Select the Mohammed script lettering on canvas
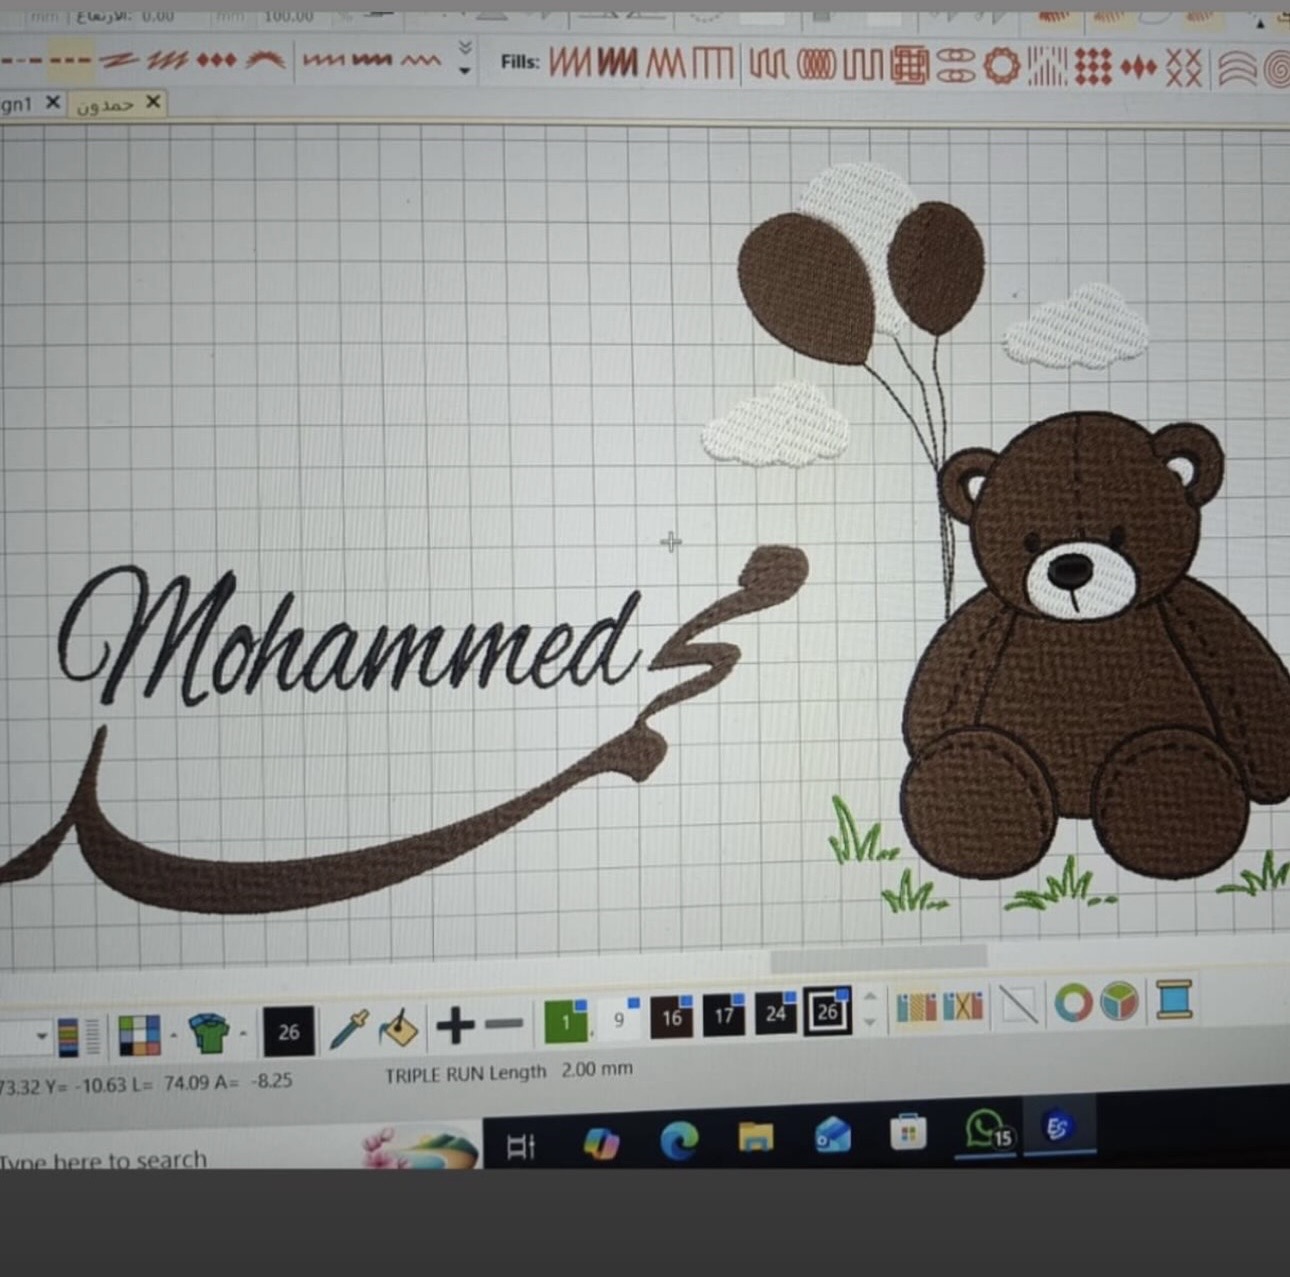This screenshot has width=1290, height=1277. click(350, 636)
